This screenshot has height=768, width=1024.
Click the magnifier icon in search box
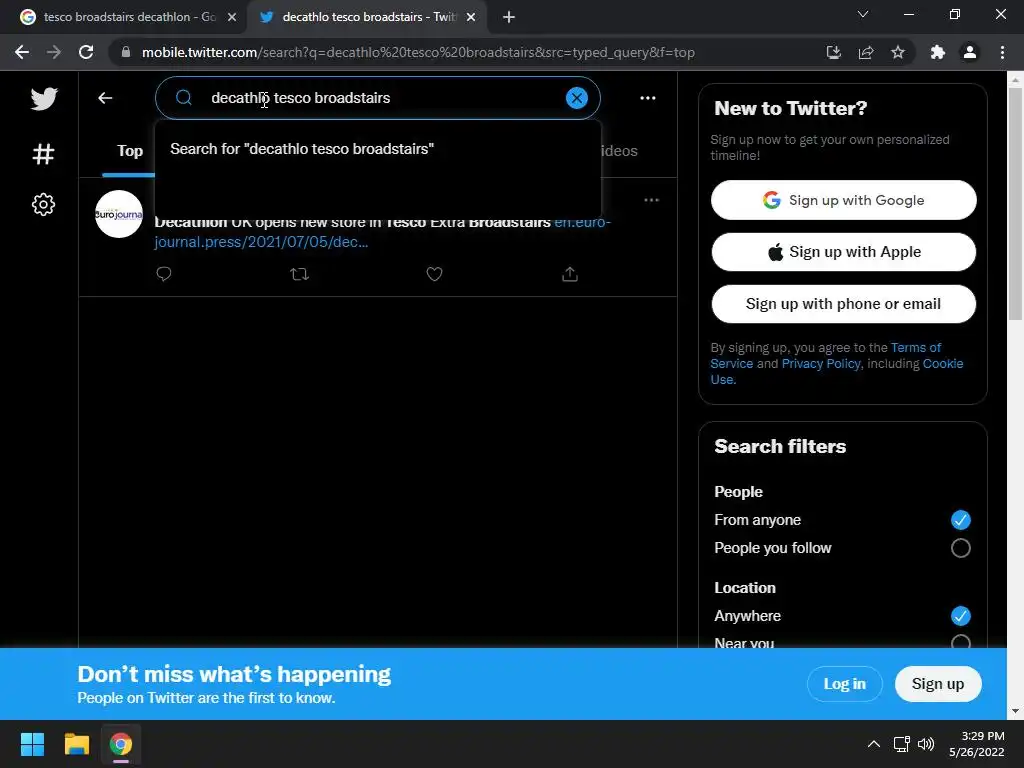pos(184,98)
